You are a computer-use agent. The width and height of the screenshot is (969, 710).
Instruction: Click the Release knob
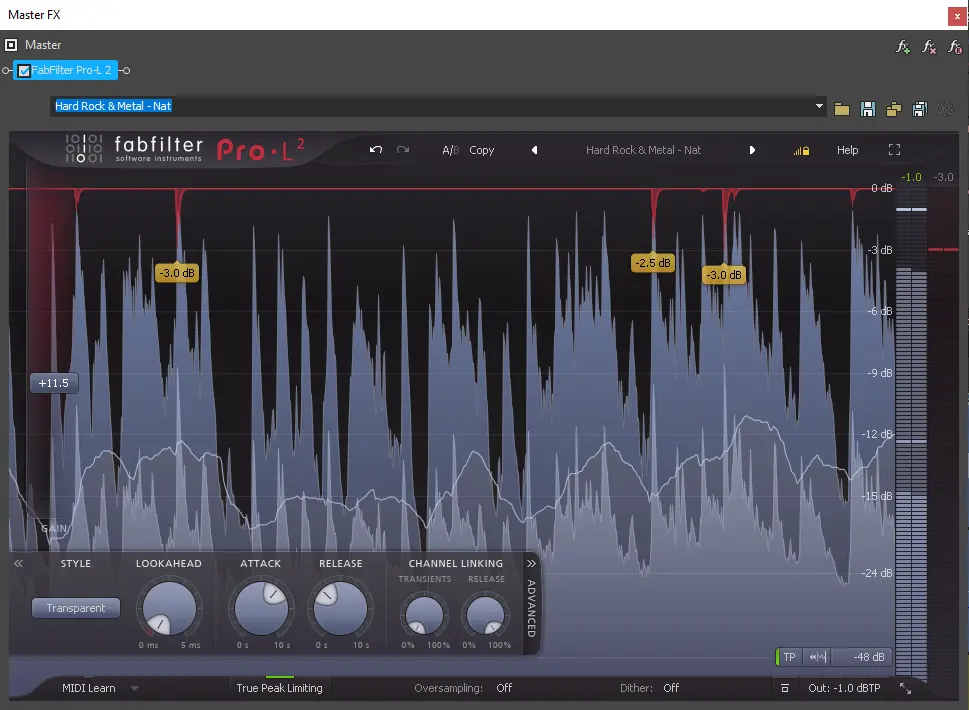[x=340, y=608]
